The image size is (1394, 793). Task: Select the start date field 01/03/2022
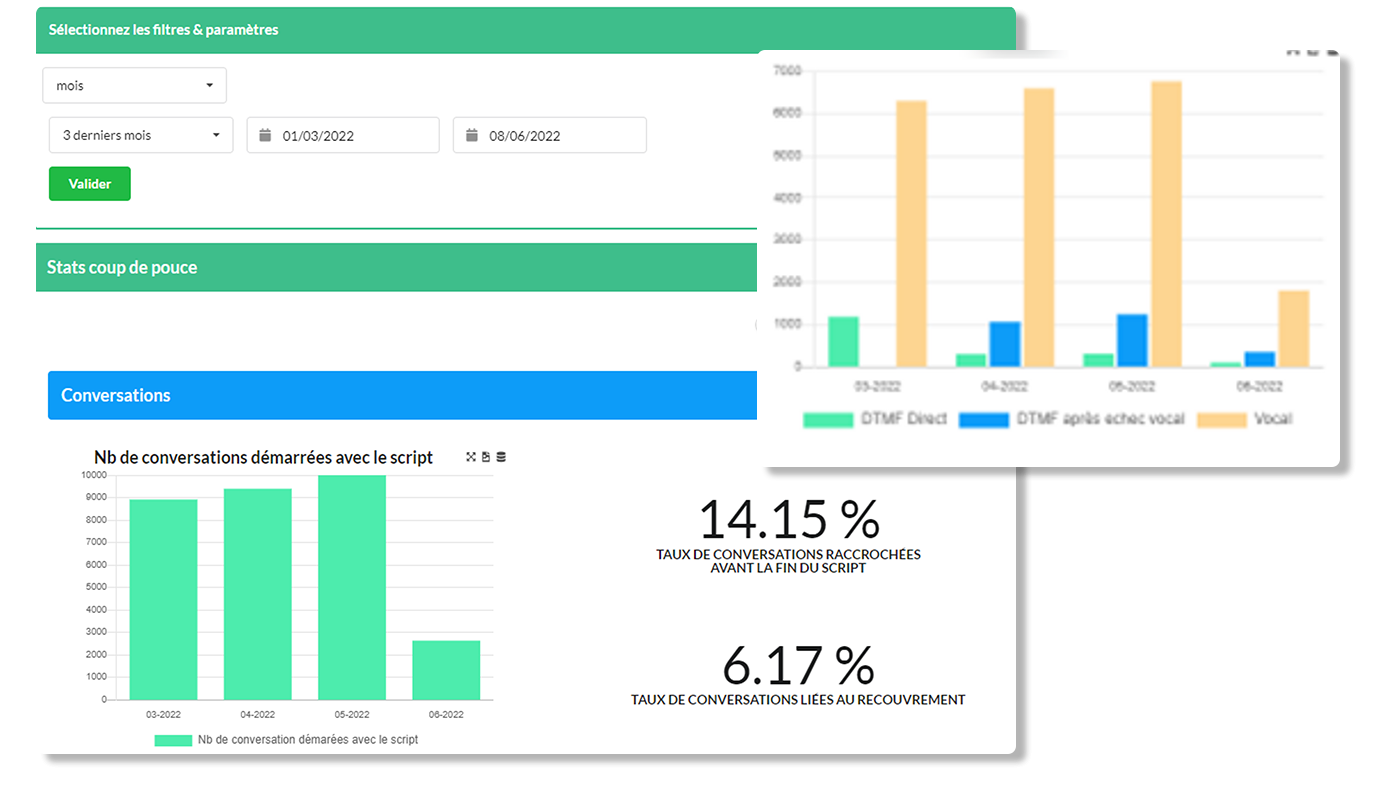pyautogui.click(x=343, y=135)
